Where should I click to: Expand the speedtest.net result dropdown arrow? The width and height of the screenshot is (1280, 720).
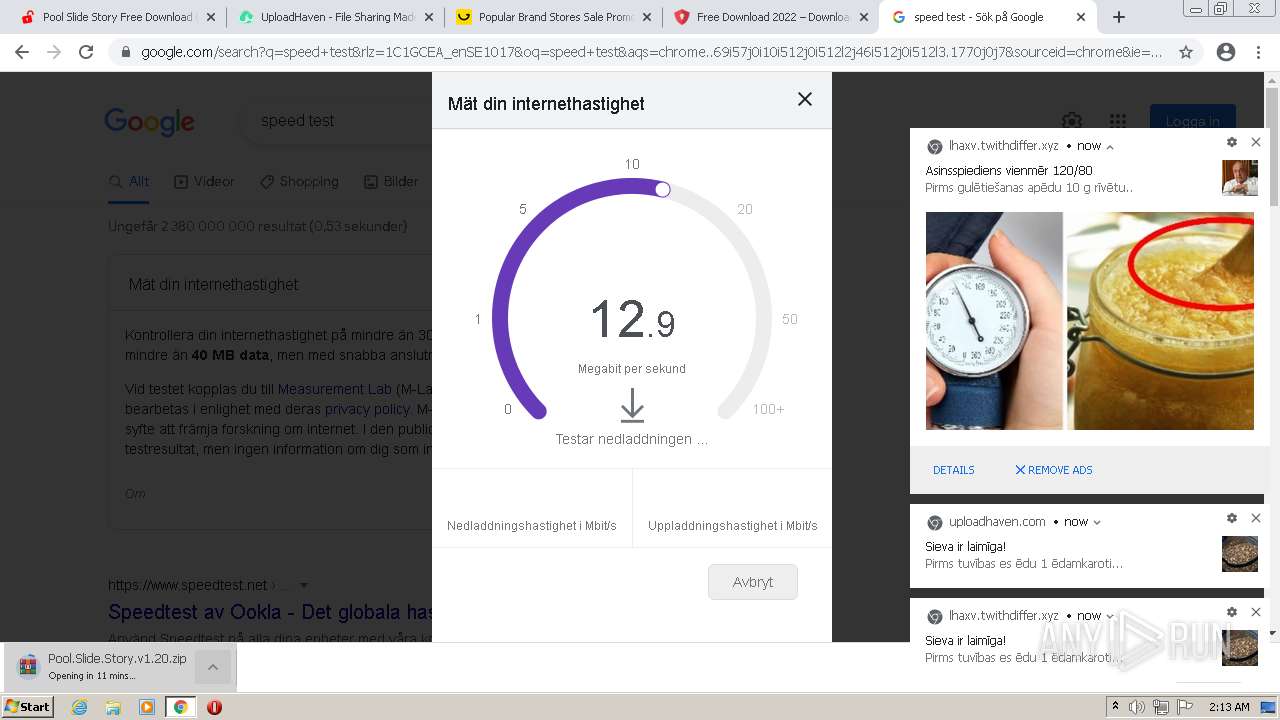coord(304,585)
